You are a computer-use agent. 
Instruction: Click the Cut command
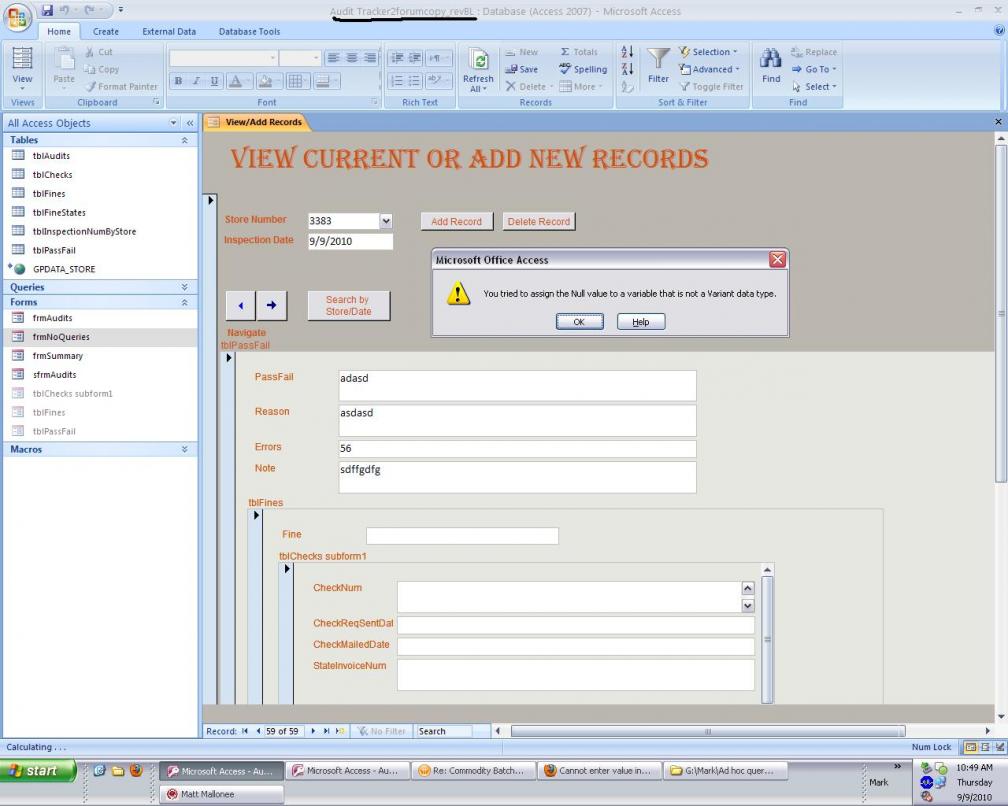click(98, 52)
